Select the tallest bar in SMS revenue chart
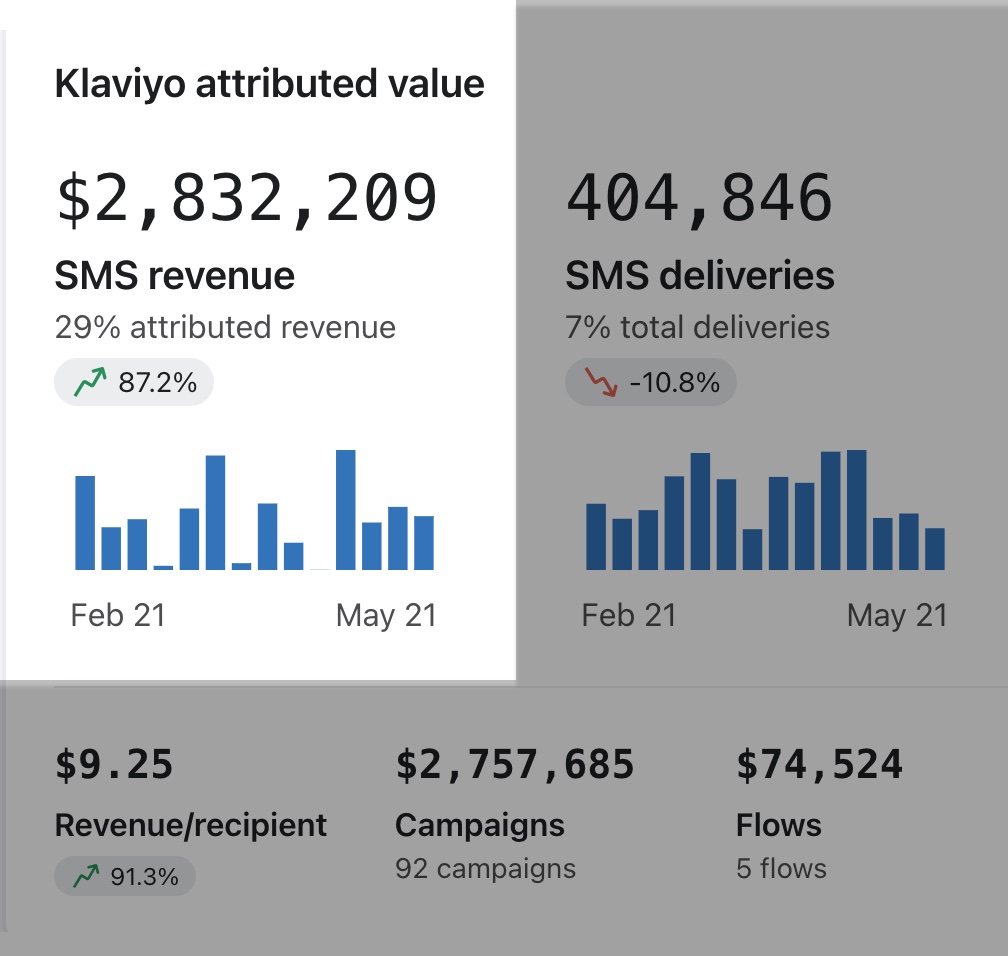This screenshot has height=956, width=1008. point(346,510)
